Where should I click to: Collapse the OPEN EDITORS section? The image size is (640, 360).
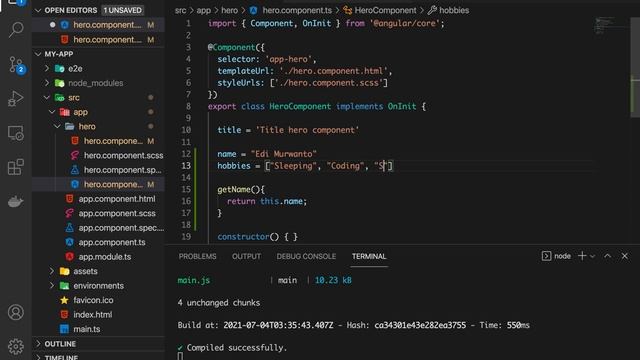(38, 10)
